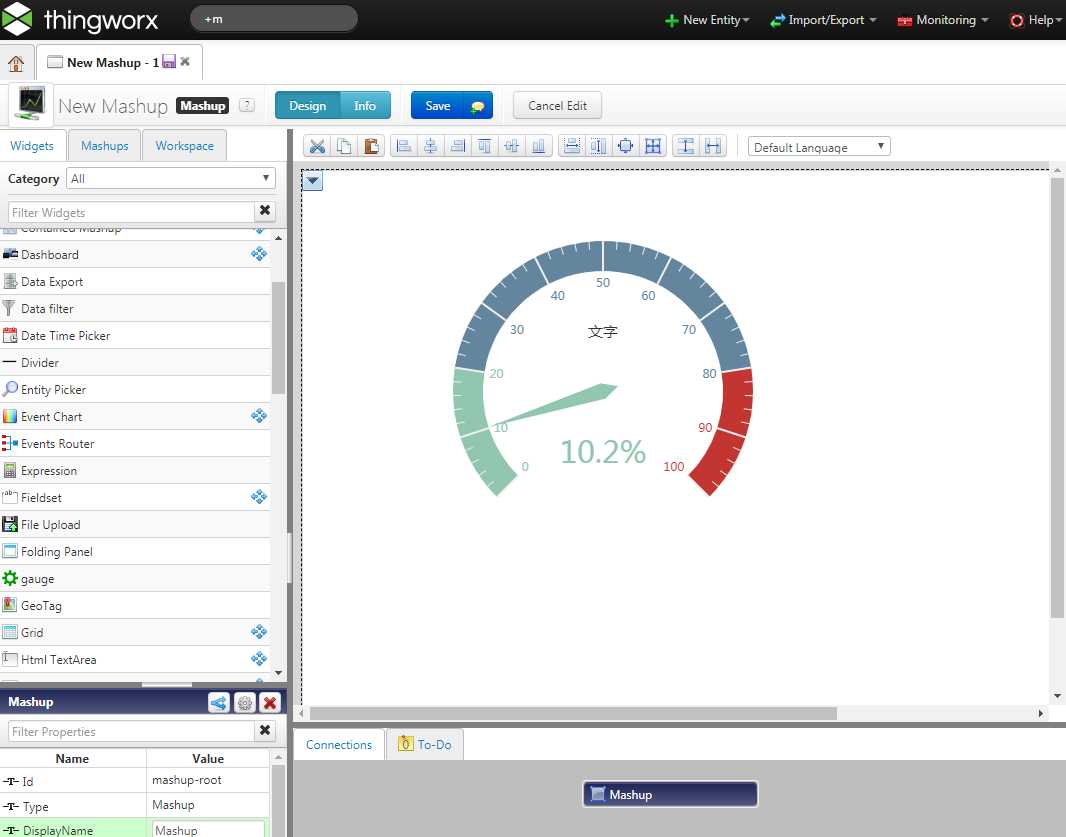This screenshot has height=837, width=1066.
Task: Click the responsive icon on Grid row
Action: pyautogui.click(x=259, y=632)
